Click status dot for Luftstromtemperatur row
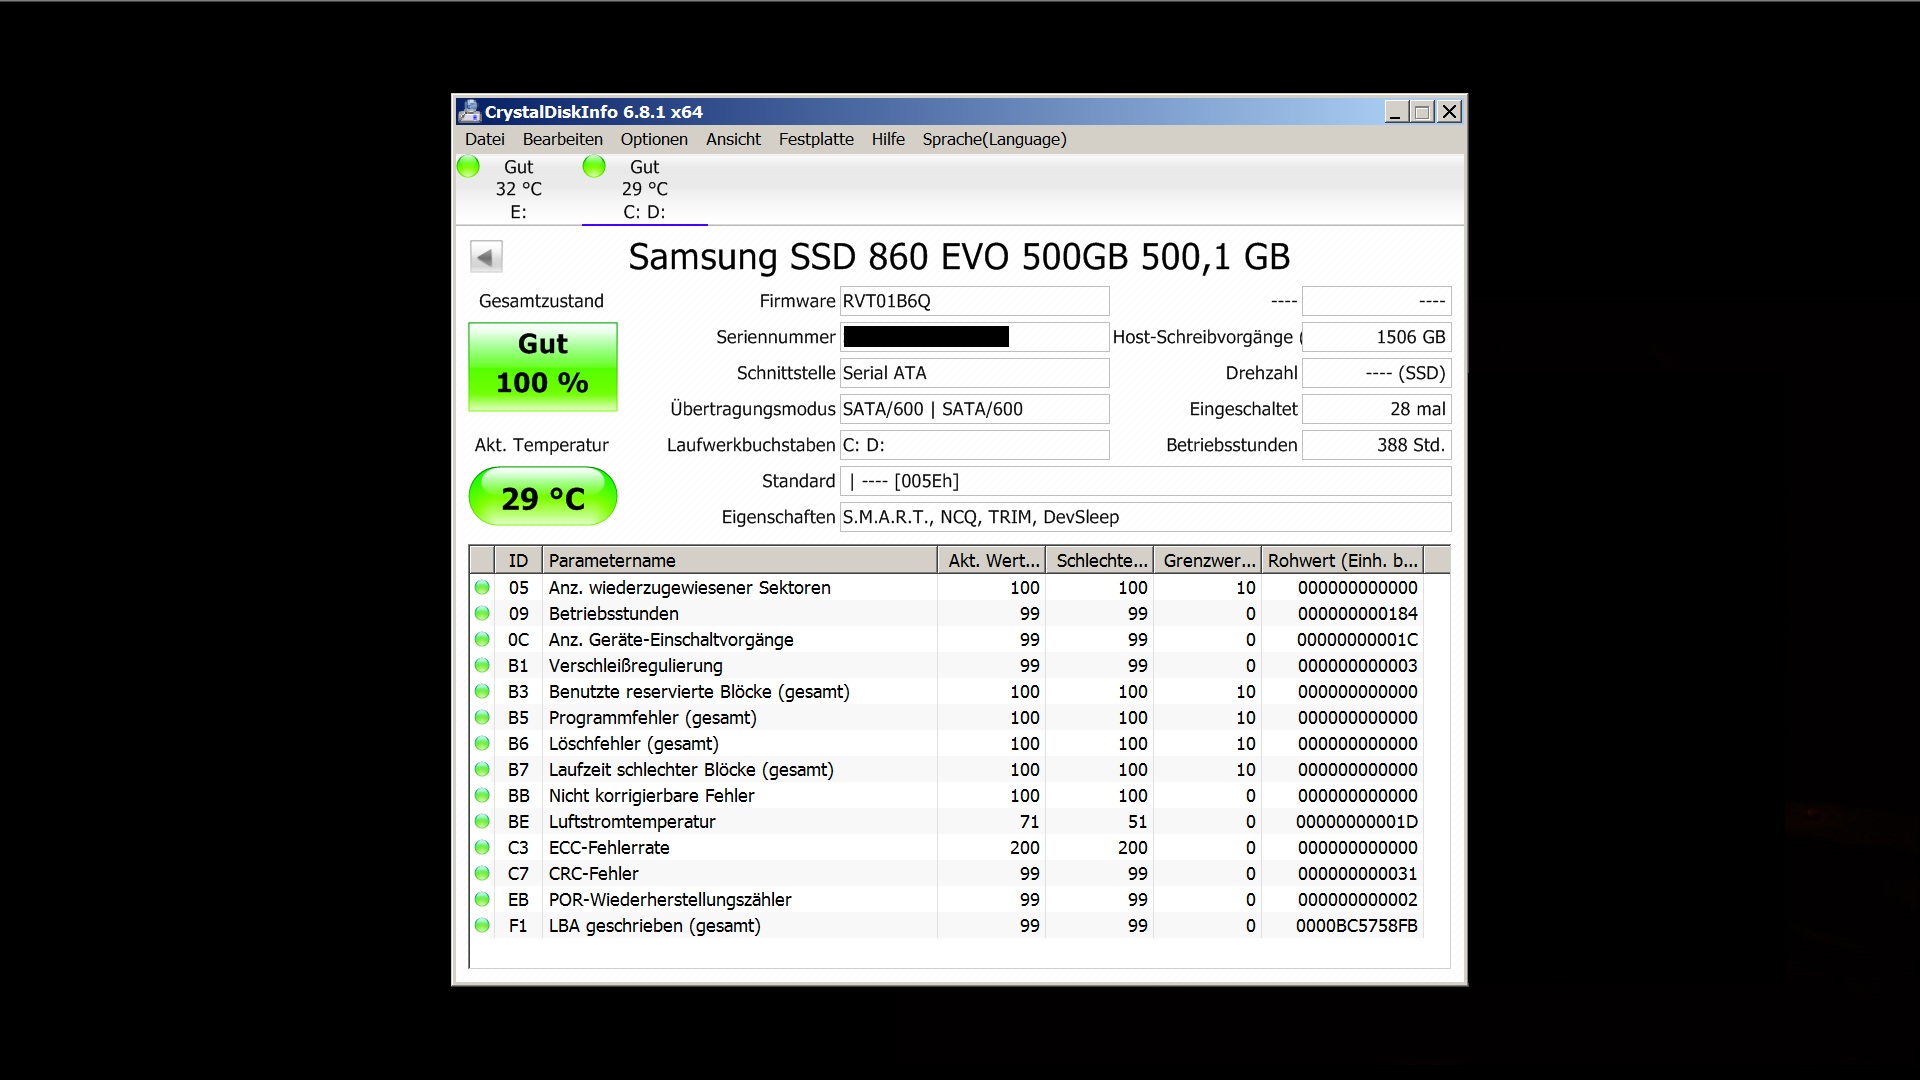This screenshot has height=1080, width=1920. tap(482, 822)
